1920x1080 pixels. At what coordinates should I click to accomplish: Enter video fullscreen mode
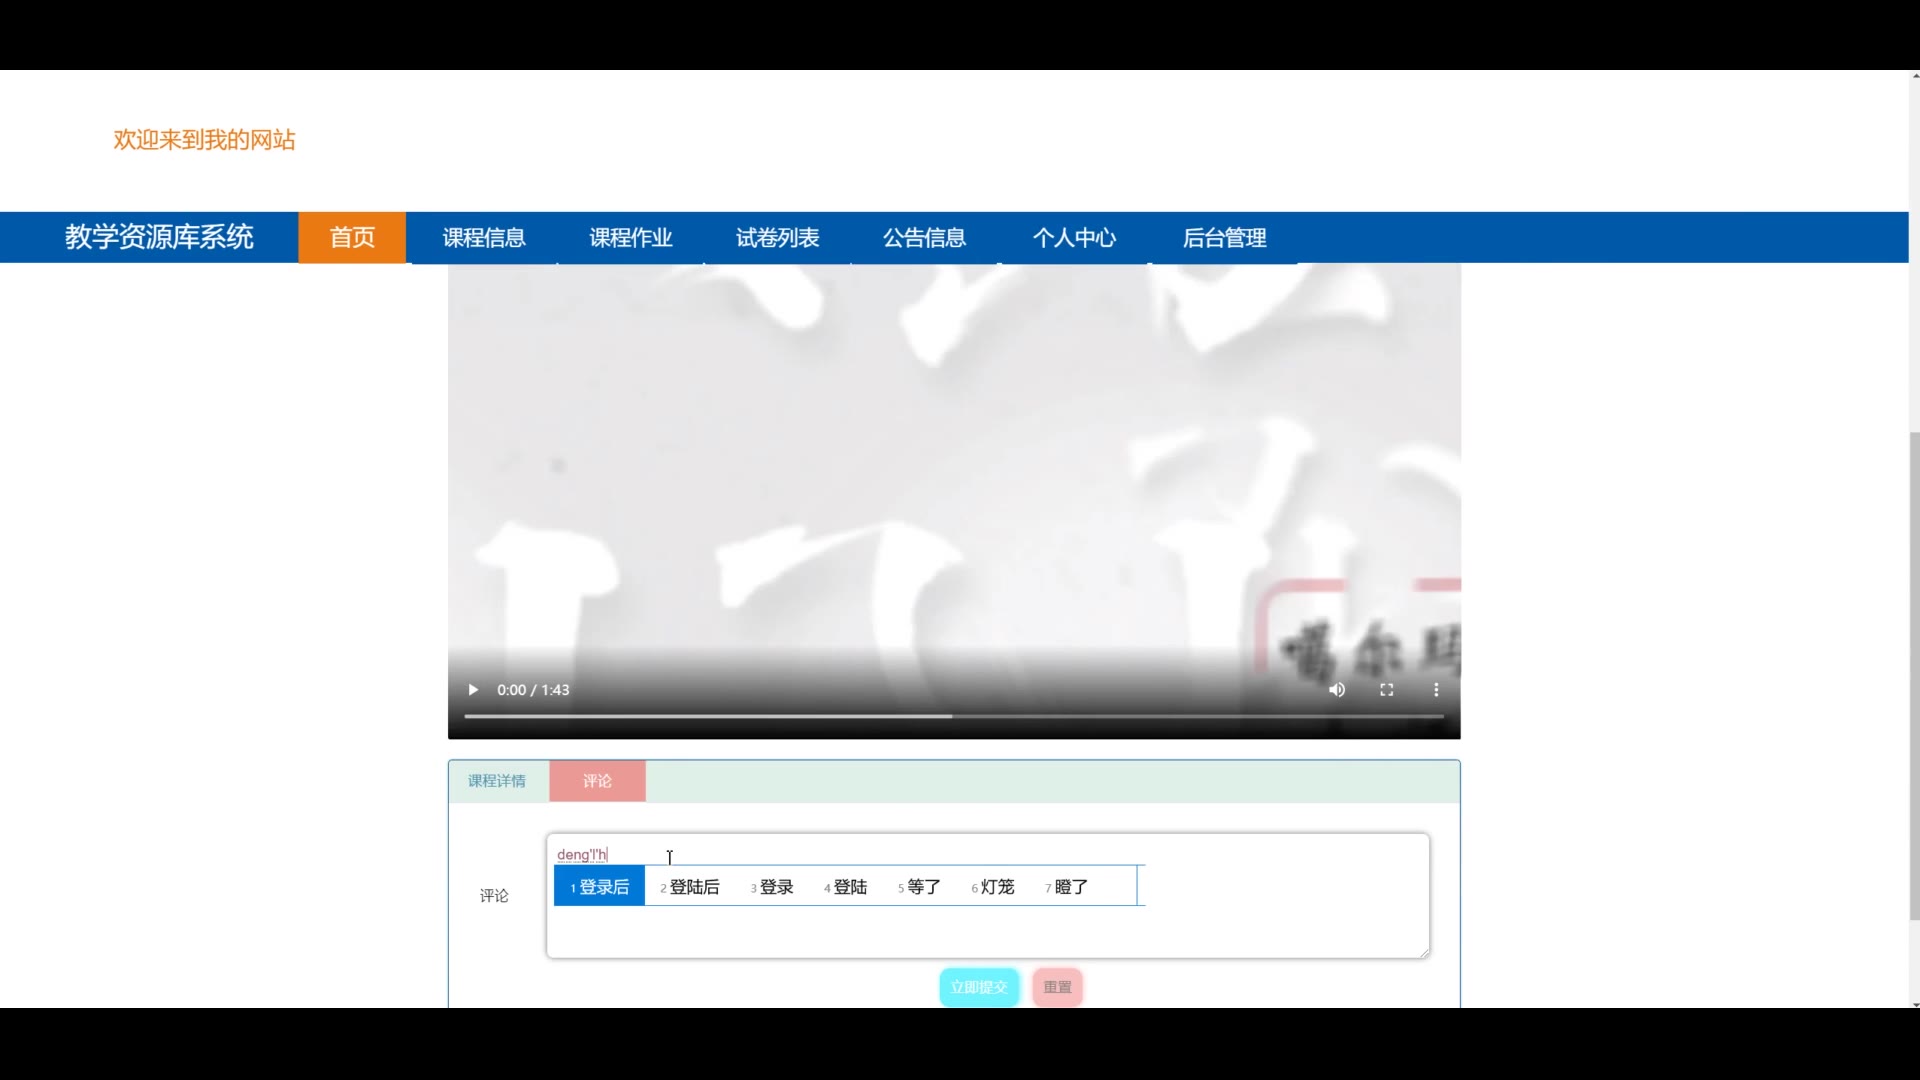tap(1387, 690)
